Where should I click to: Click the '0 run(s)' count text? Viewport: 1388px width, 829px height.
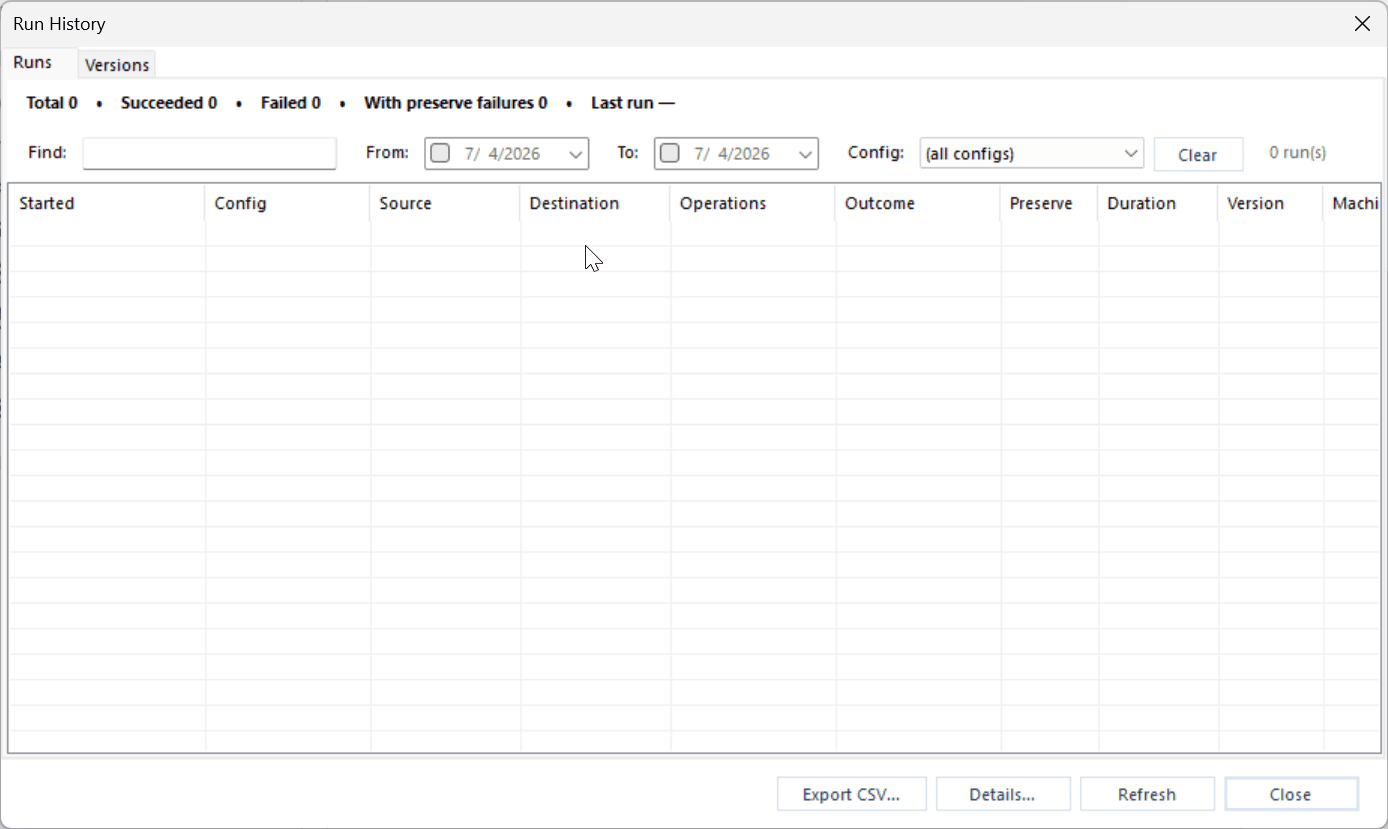pyautogui.click(x=1298, y=153)
